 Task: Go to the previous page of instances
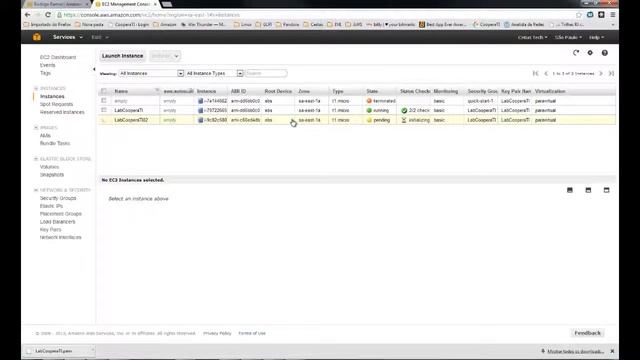[546, 73]
